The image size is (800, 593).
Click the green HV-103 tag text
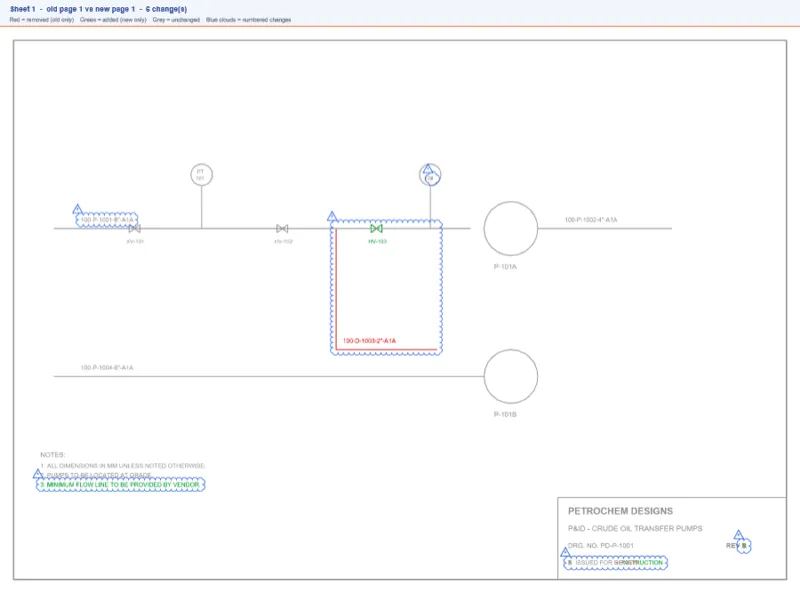(x=378, y=241)
